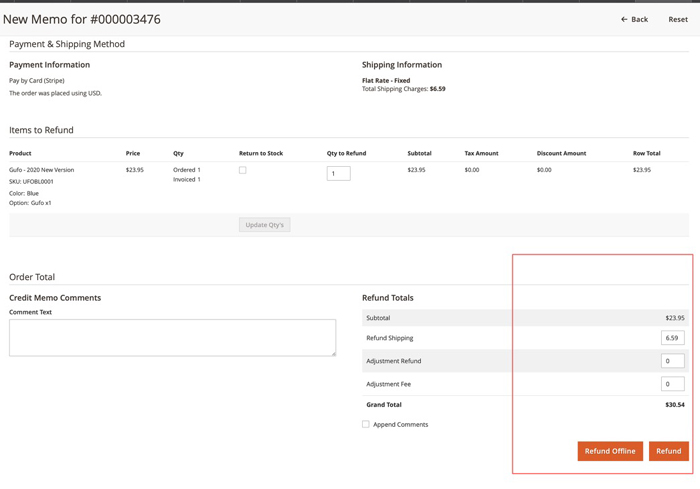Click the Qty to Refund field
The width and height of the screenshot is (700, 489).
pyautogui.click(x=338, y=173)
